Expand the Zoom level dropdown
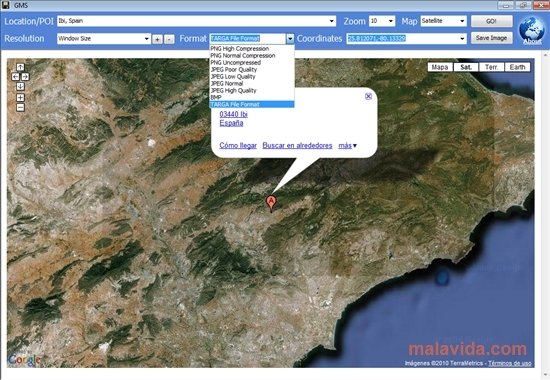 [x=390, y=21]
